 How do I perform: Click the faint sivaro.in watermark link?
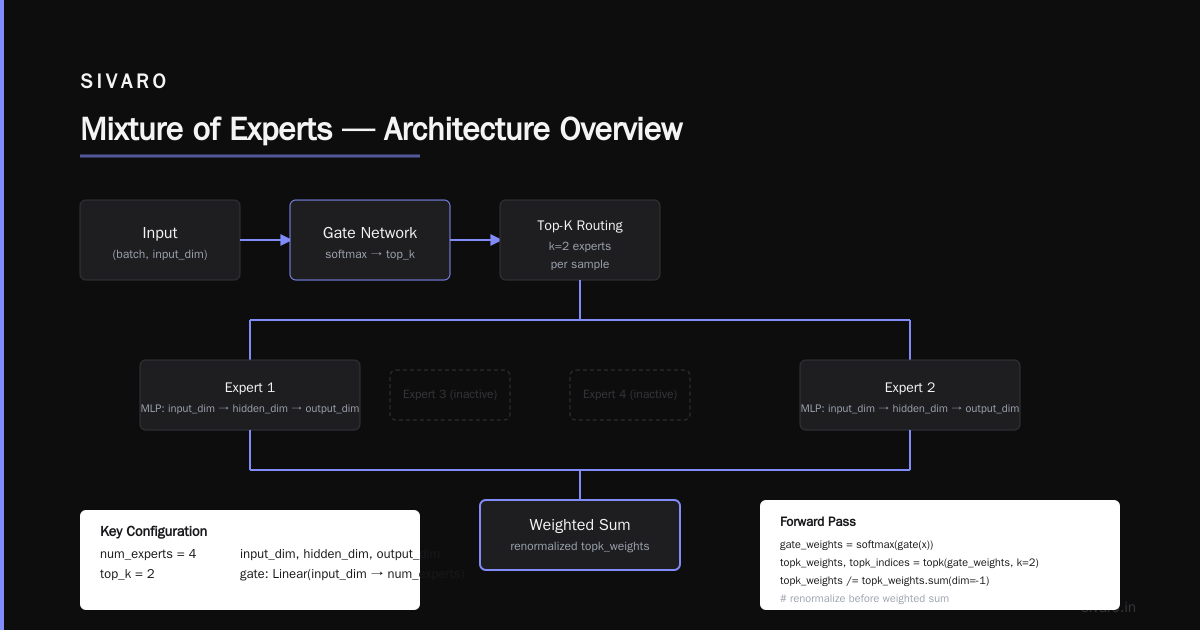click(x=1108, y=607)
